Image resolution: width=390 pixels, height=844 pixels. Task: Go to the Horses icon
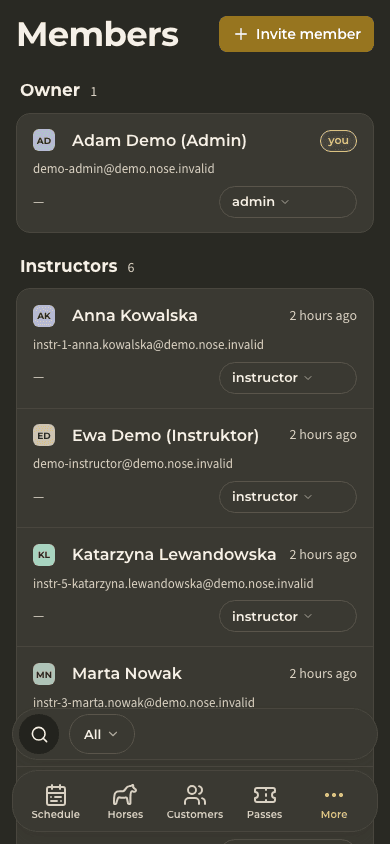pyautogui.click(x=125, y=794)
